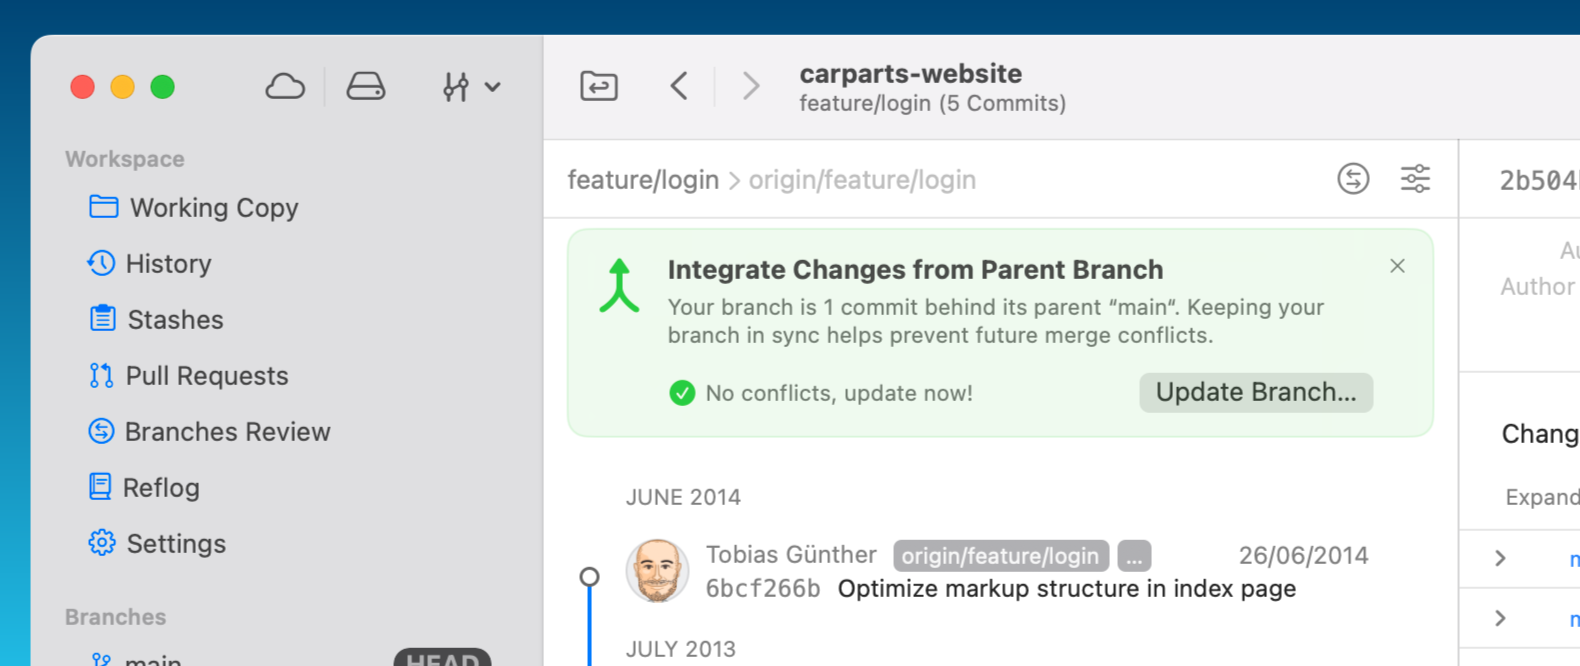Screen dimensions: 1580x666
Task: Expand additional refs ellipsis badge
Action: pos(1134,556)
